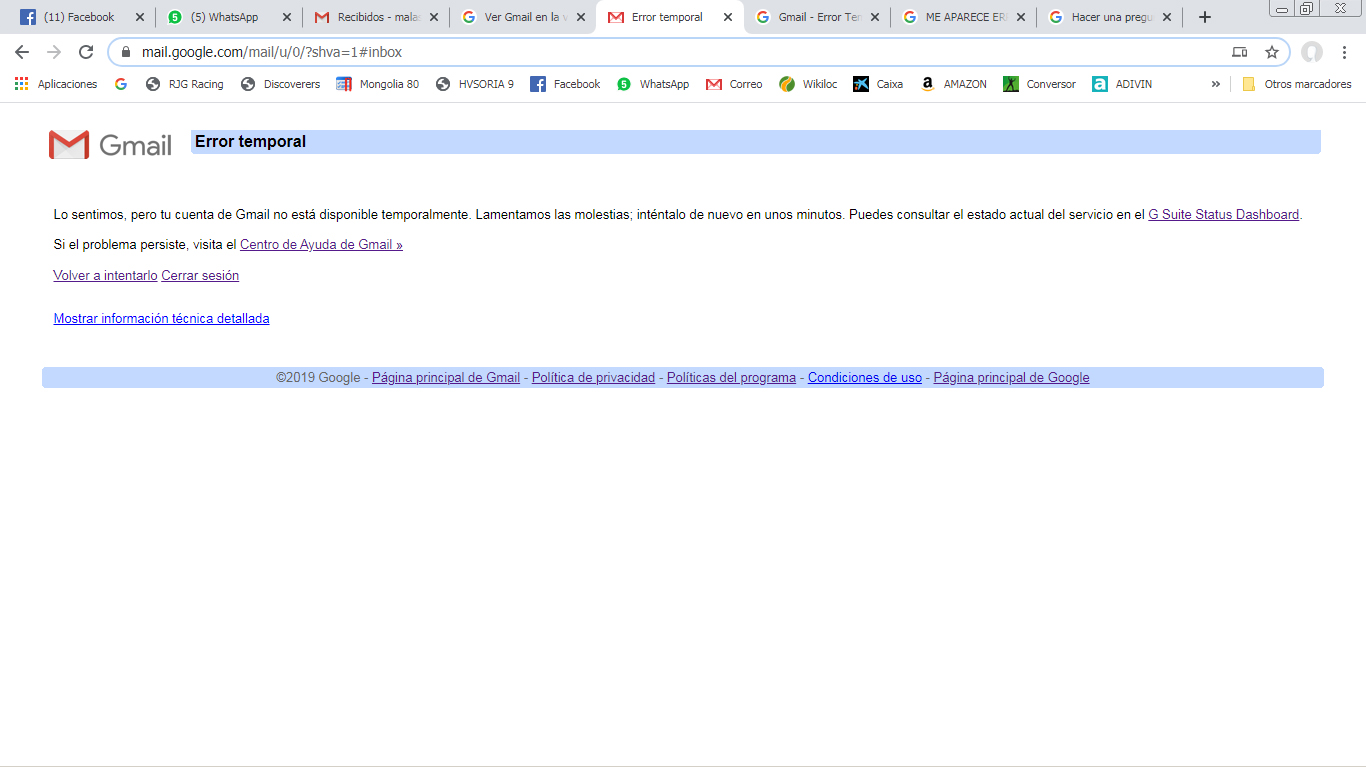Click Cerrar sesión link

click(200, 275)
